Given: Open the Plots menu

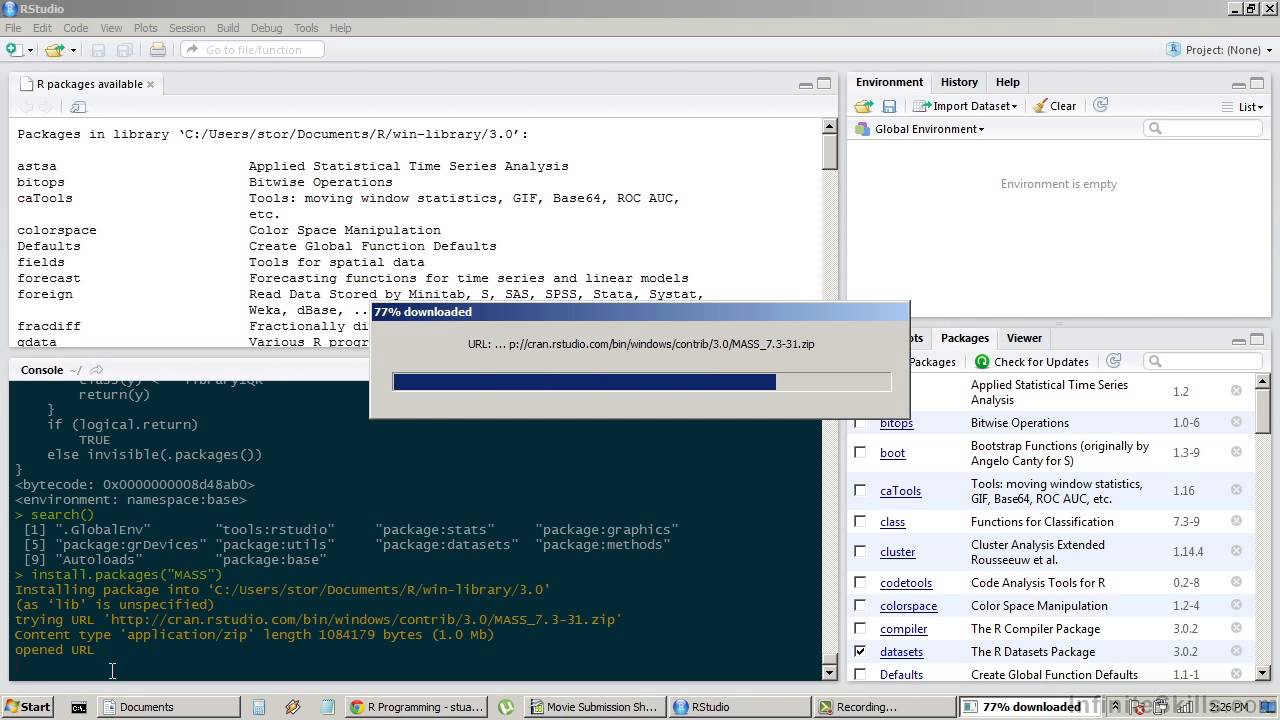Looking at the screenshot, I should coord(145,28).
